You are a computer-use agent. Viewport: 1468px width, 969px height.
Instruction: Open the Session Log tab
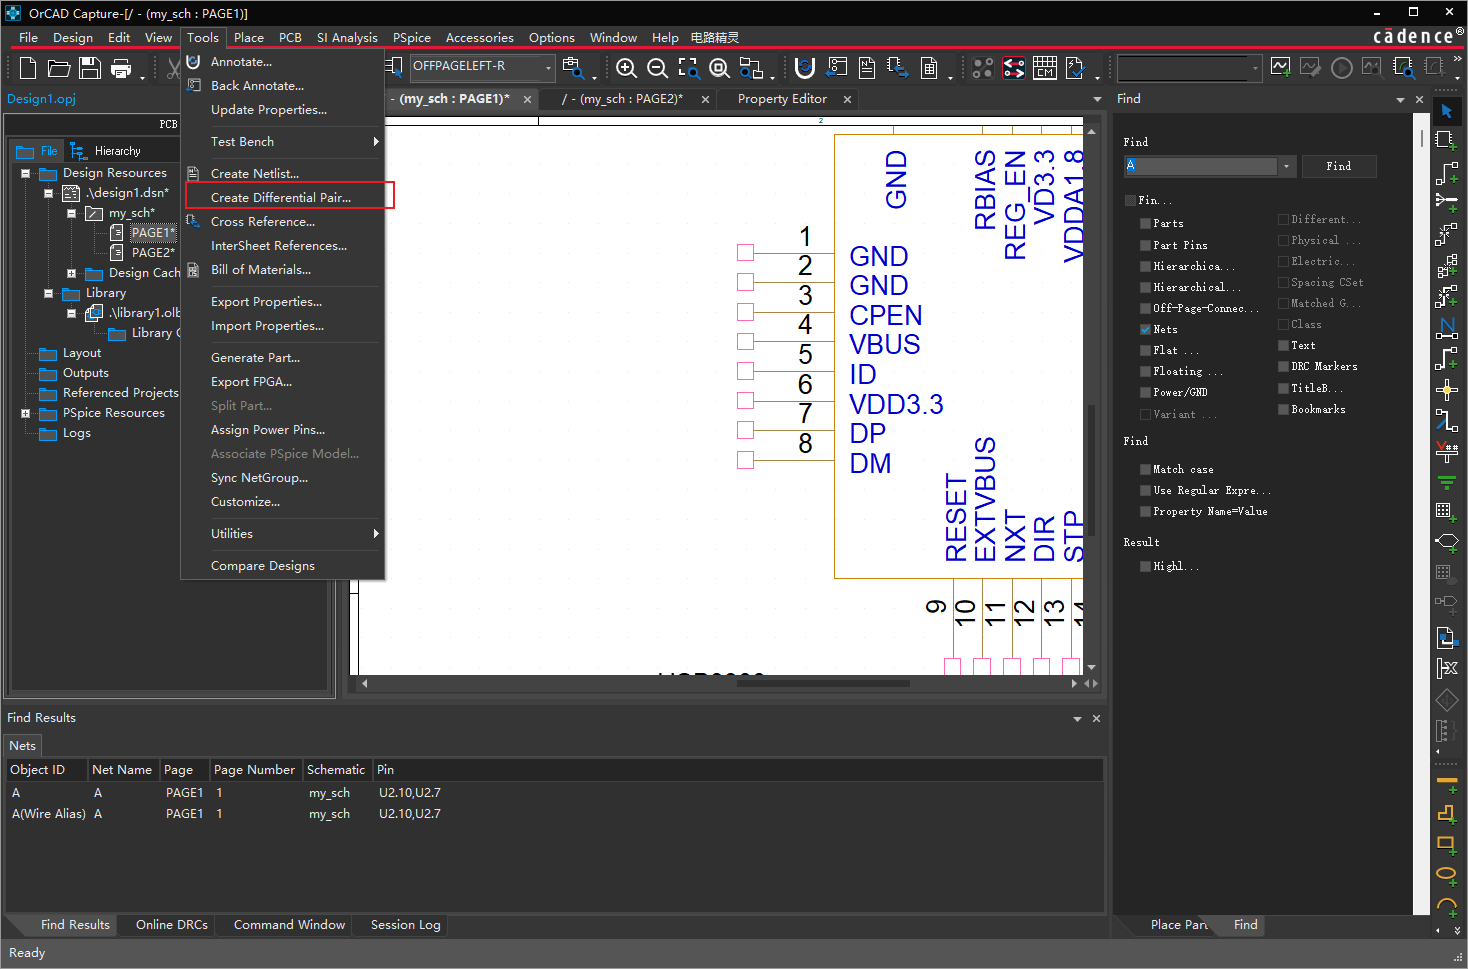pos(405,925)
